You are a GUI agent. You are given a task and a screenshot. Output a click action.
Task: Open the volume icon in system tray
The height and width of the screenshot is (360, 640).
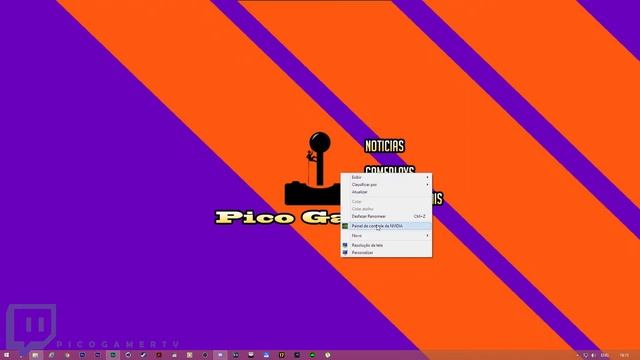click(593, 356)
